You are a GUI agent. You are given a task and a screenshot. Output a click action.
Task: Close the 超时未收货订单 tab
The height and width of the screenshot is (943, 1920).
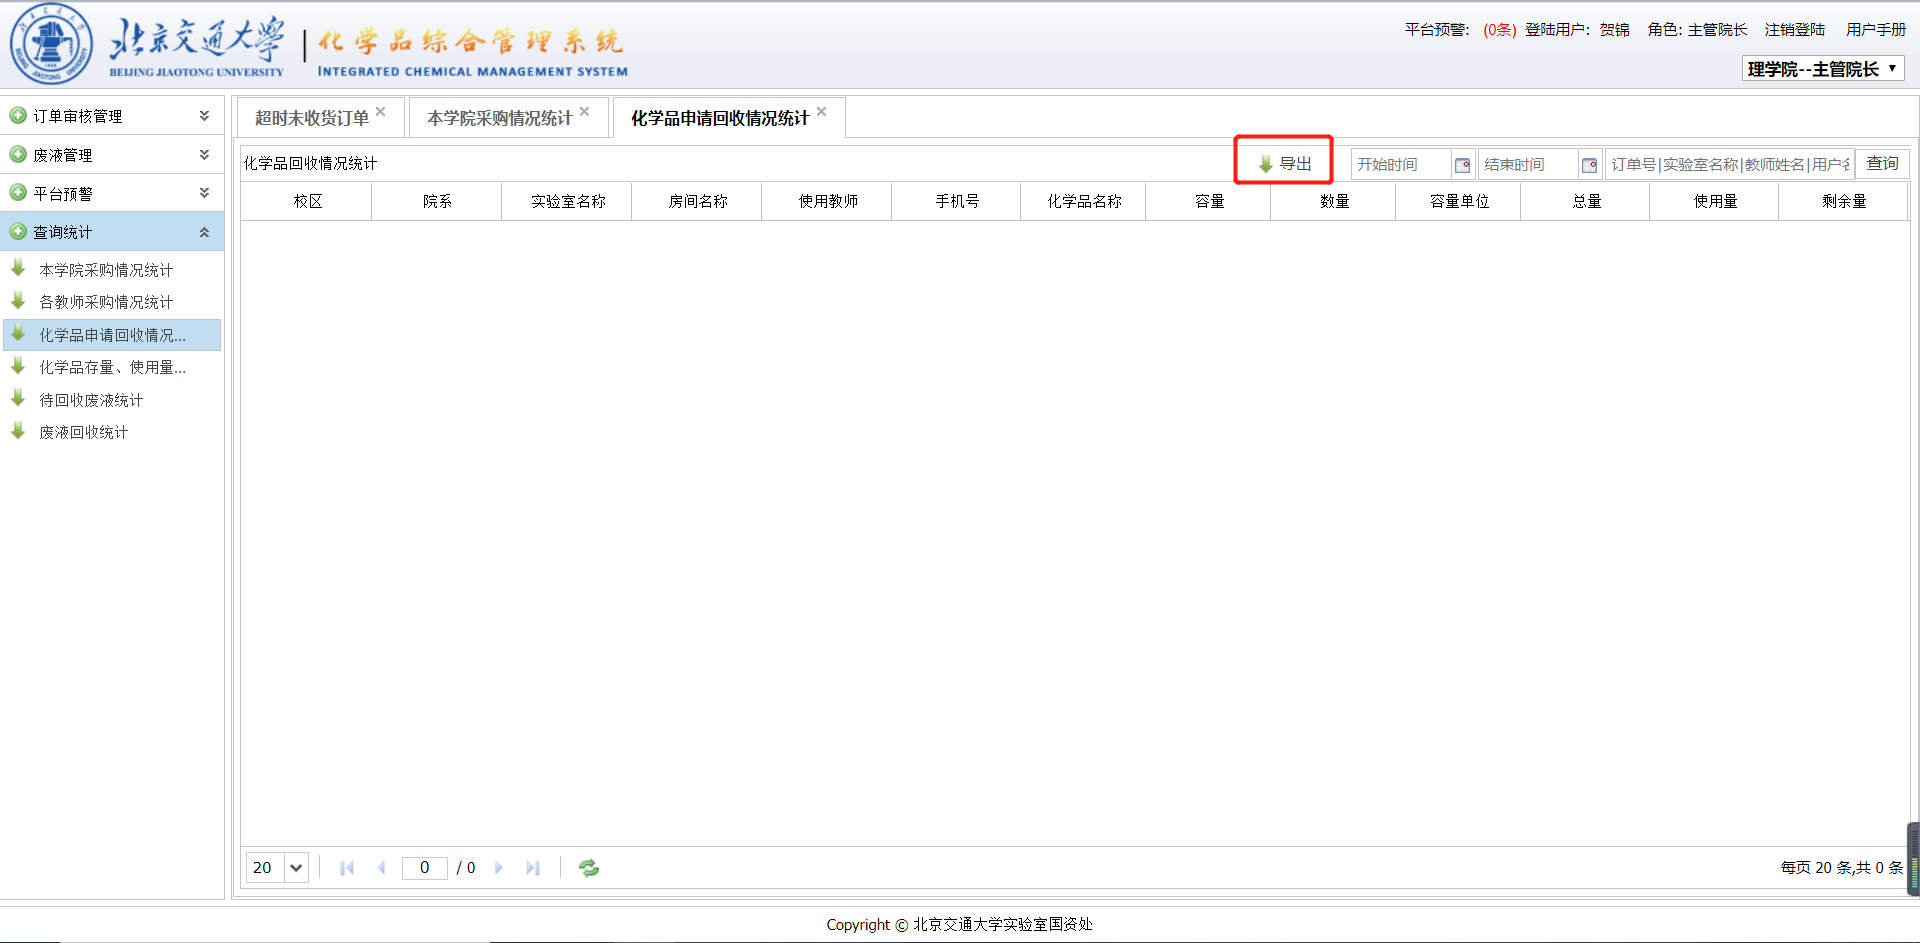coord(381,112)
